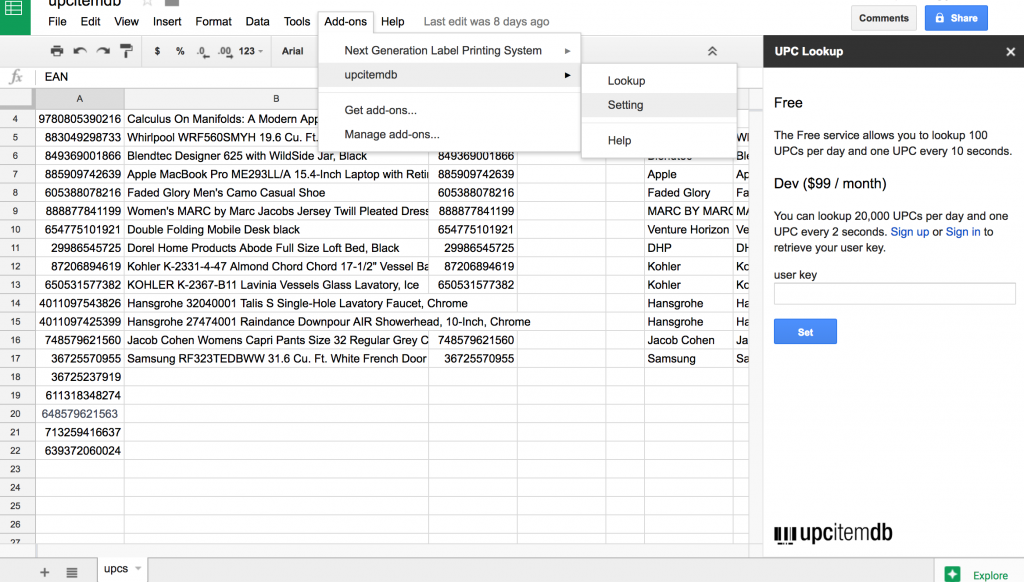
Task: Select cell 9780805390216
Action: tap(80, 119)
